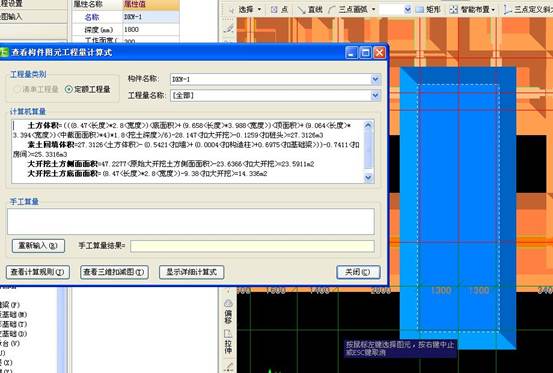
Task: Open the empty toolbar combo box
Action: [395, 10]
